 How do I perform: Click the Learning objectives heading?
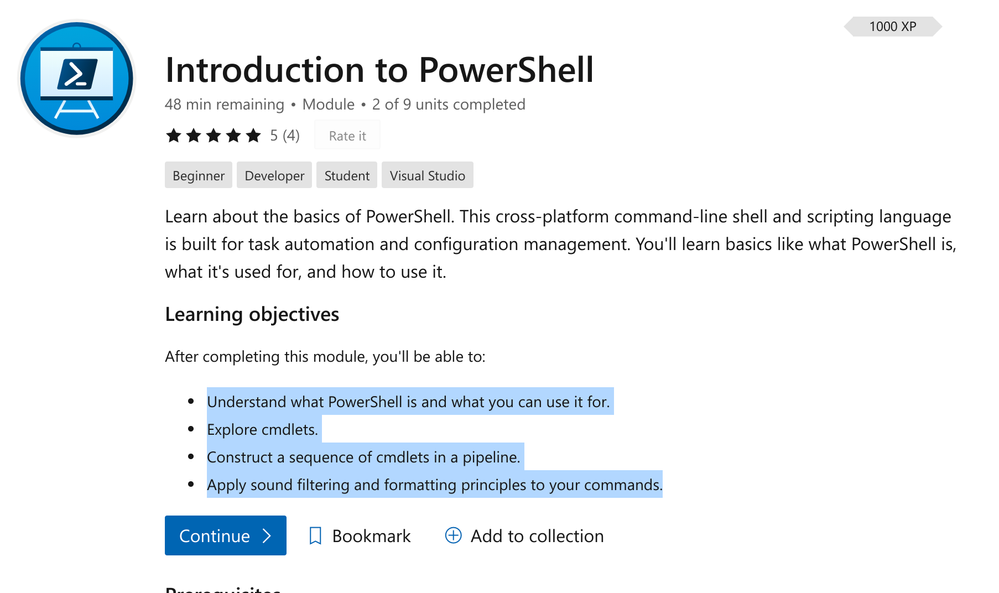[252, 314]
